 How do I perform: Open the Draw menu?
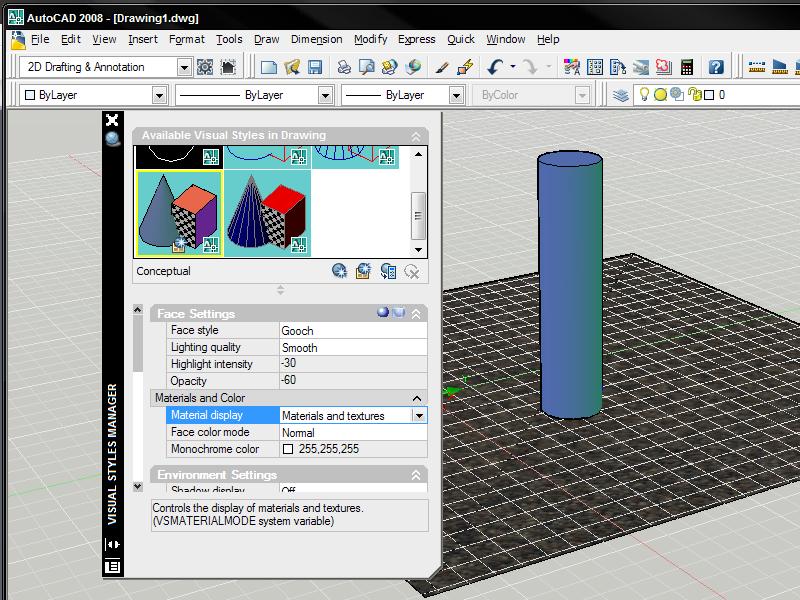point(266,39)
